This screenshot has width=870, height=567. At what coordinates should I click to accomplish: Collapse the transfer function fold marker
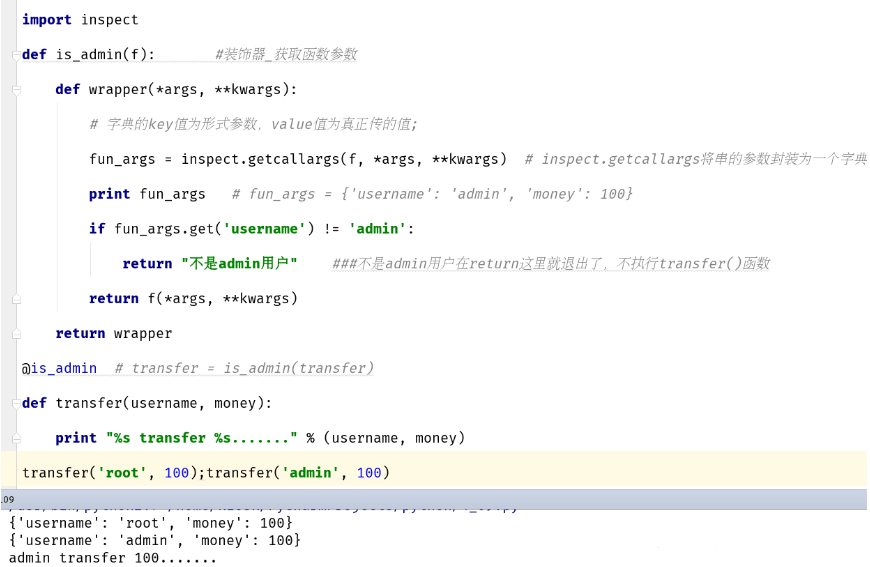pyautogui.click(x=16, y=403)
